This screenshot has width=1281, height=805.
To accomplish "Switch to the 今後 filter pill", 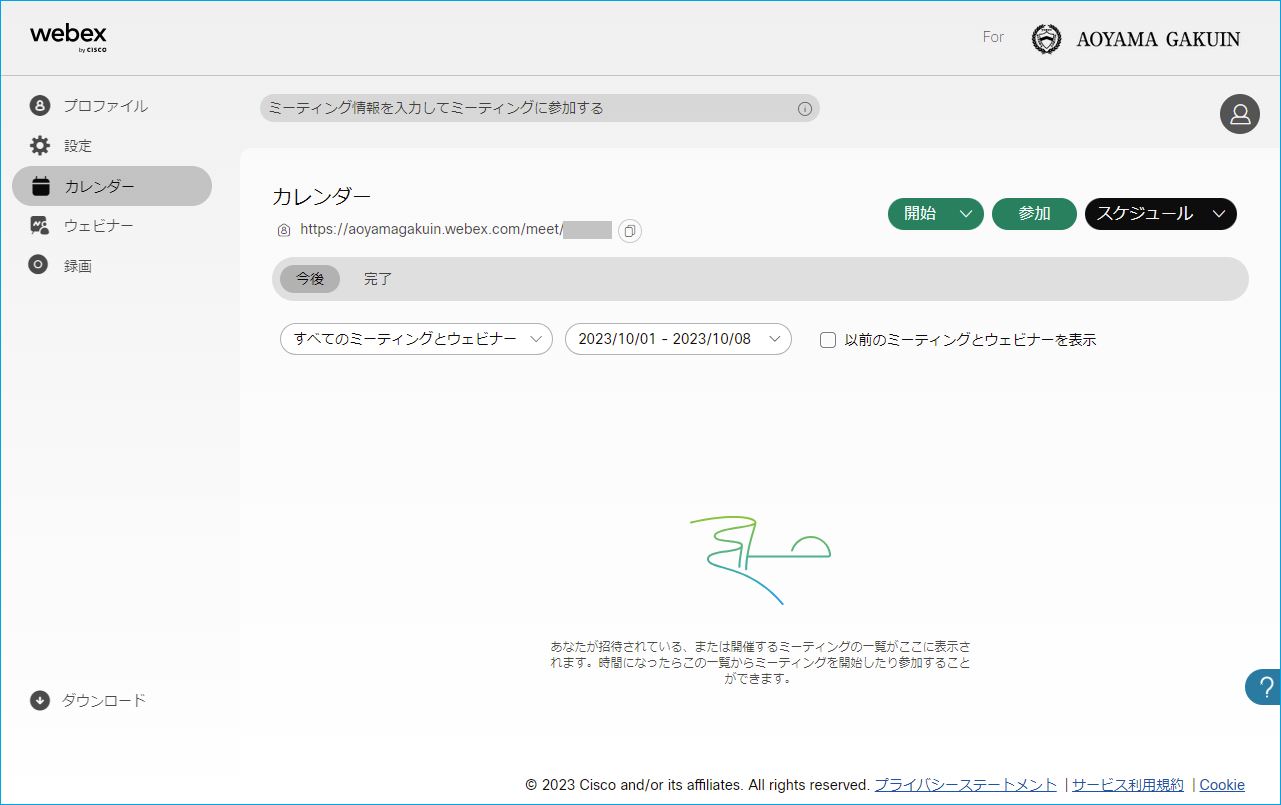I will [x=310, y=279].
